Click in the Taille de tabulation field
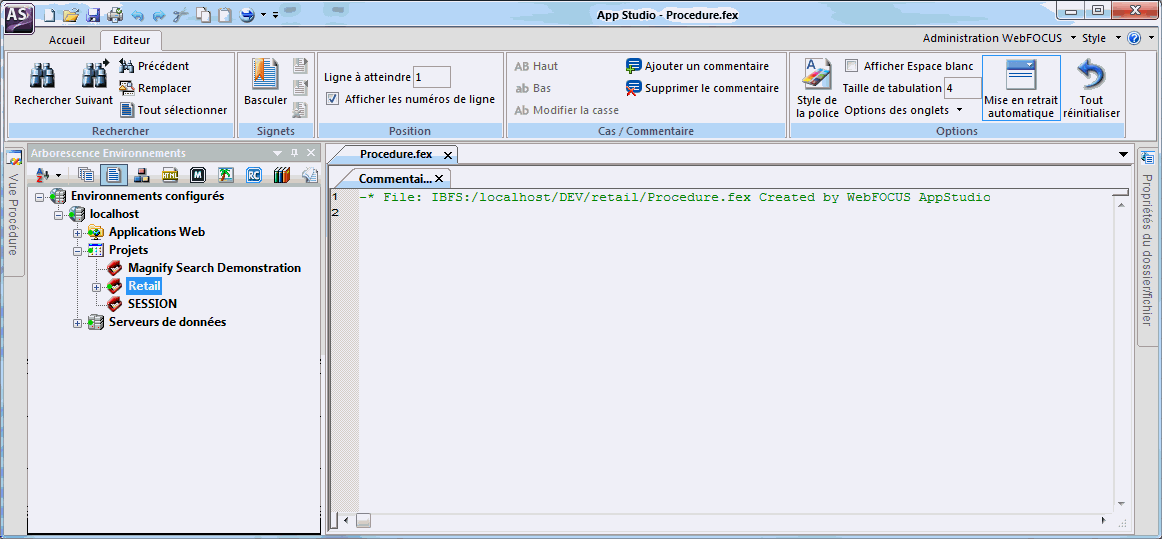 pos(962,87)
